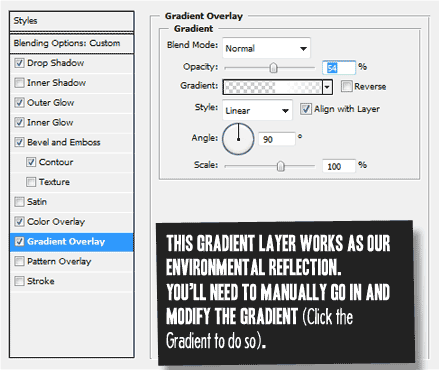Click the Scale slider handle
The image size is (439, 370).
[281, 166]
